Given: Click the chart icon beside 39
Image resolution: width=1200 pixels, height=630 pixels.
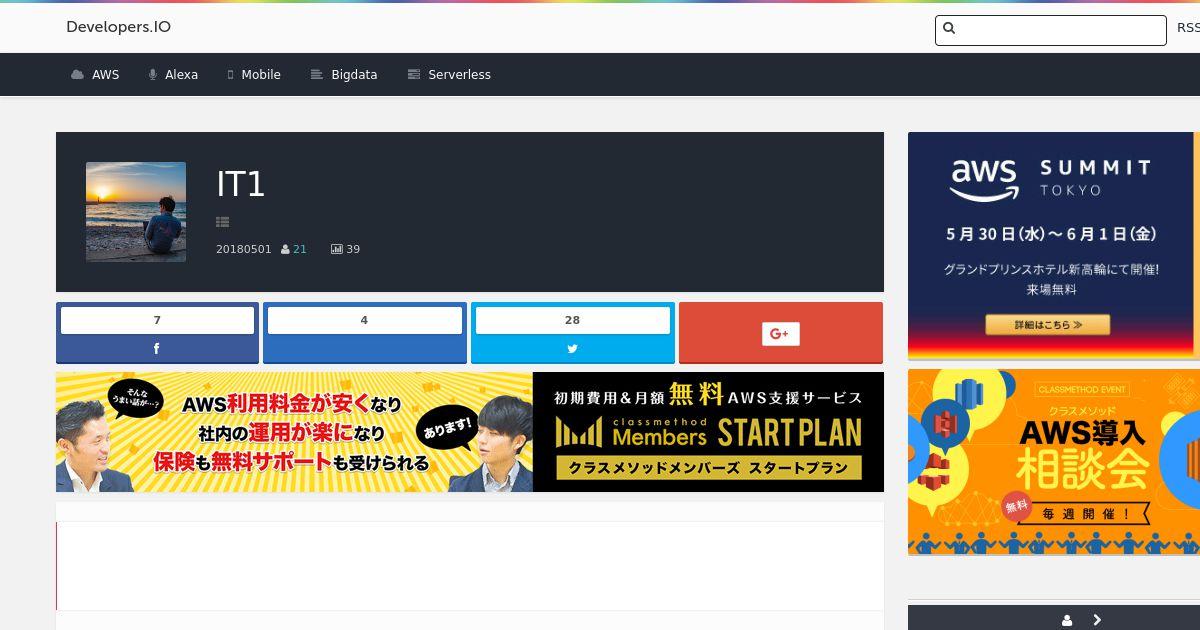Looking at the screenshot, I should click(x=336, y=249).
